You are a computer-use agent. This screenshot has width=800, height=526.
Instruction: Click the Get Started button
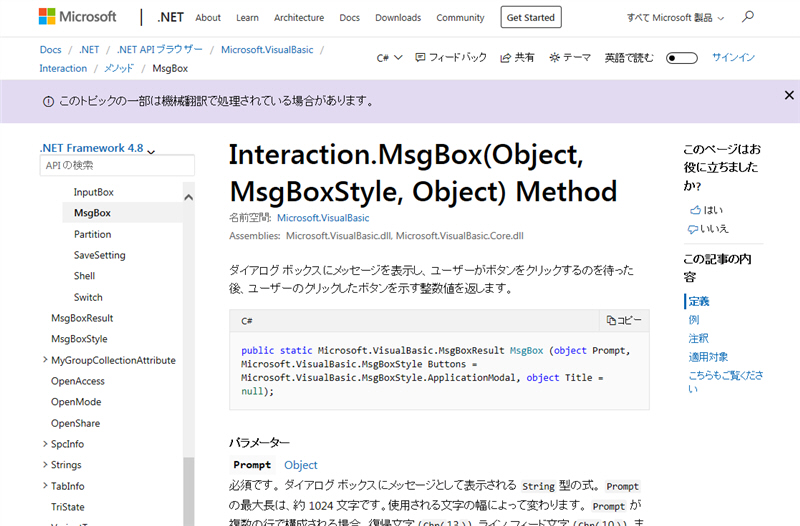(531, 17)
